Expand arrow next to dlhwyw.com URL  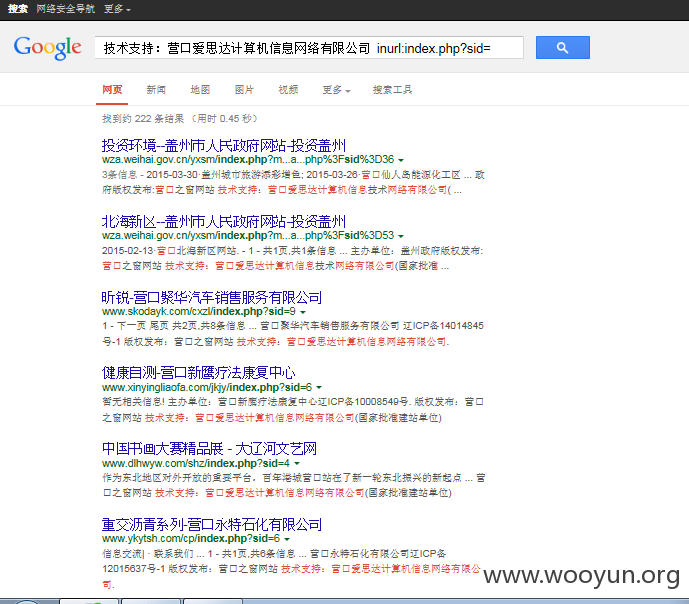(297, 464)
